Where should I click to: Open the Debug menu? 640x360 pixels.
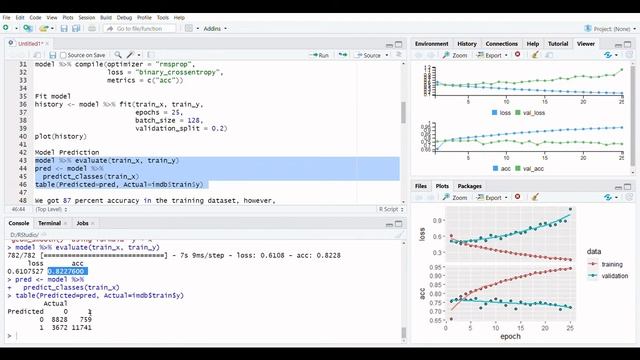click(124, 18)
